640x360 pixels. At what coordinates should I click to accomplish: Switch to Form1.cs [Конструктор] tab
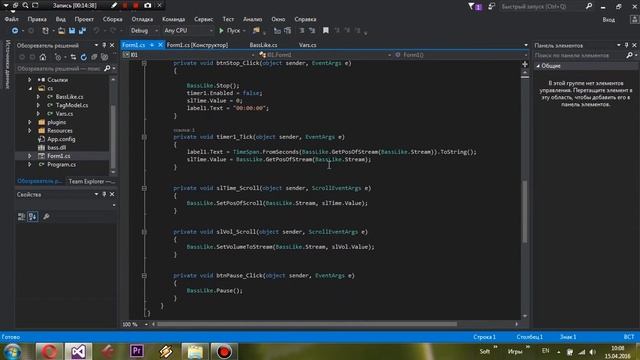click(197, 45)
